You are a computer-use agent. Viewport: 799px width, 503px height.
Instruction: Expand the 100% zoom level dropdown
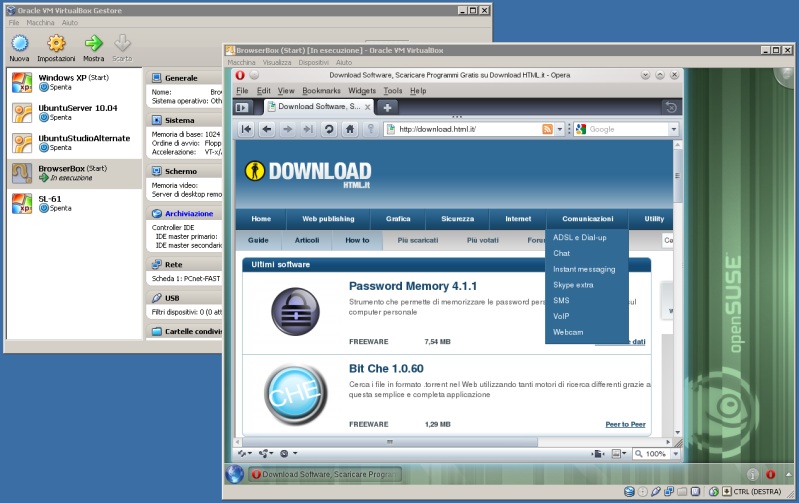[673, 453]
